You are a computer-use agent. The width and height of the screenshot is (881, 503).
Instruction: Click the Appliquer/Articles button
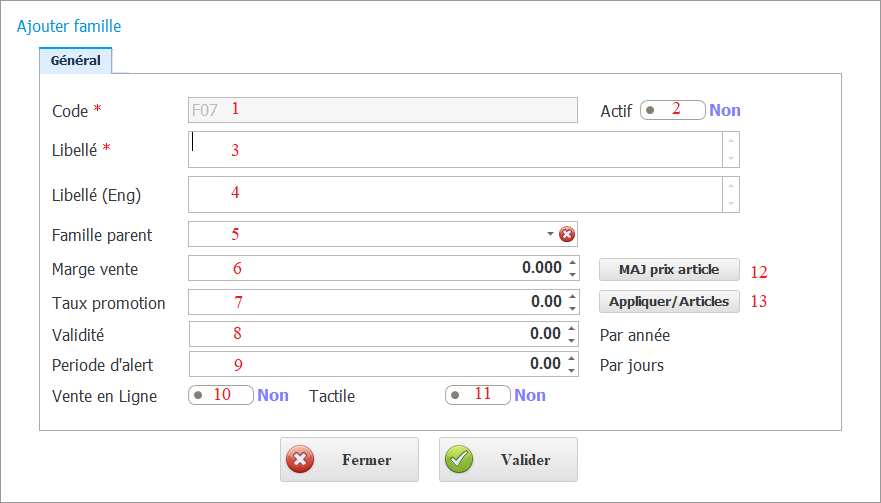click(669, 301)
